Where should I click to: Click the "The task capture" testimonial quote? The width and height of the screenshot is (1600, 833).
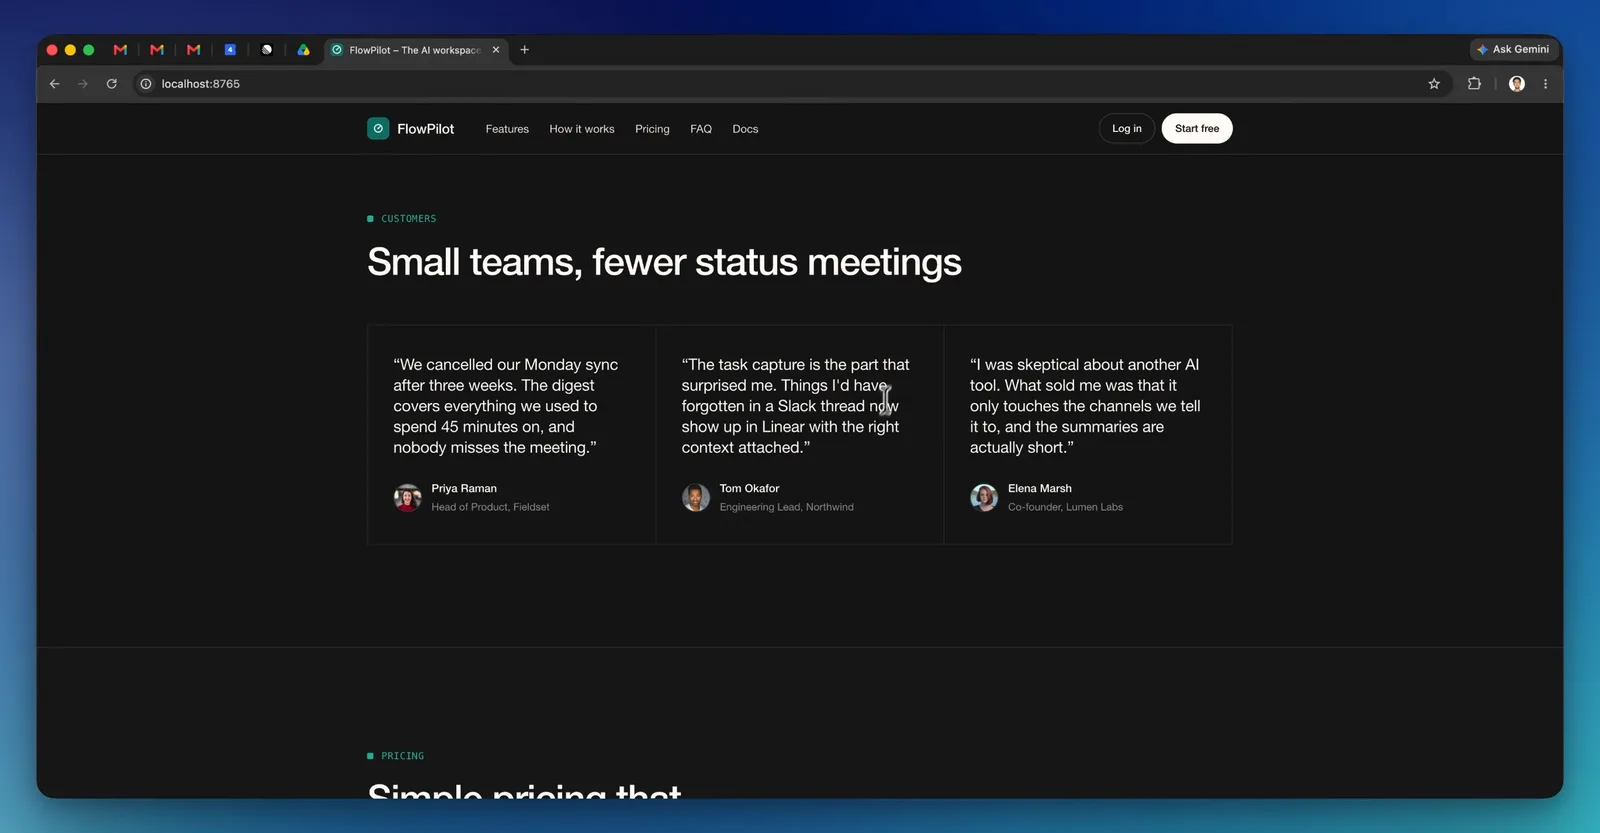coord(796,406)
